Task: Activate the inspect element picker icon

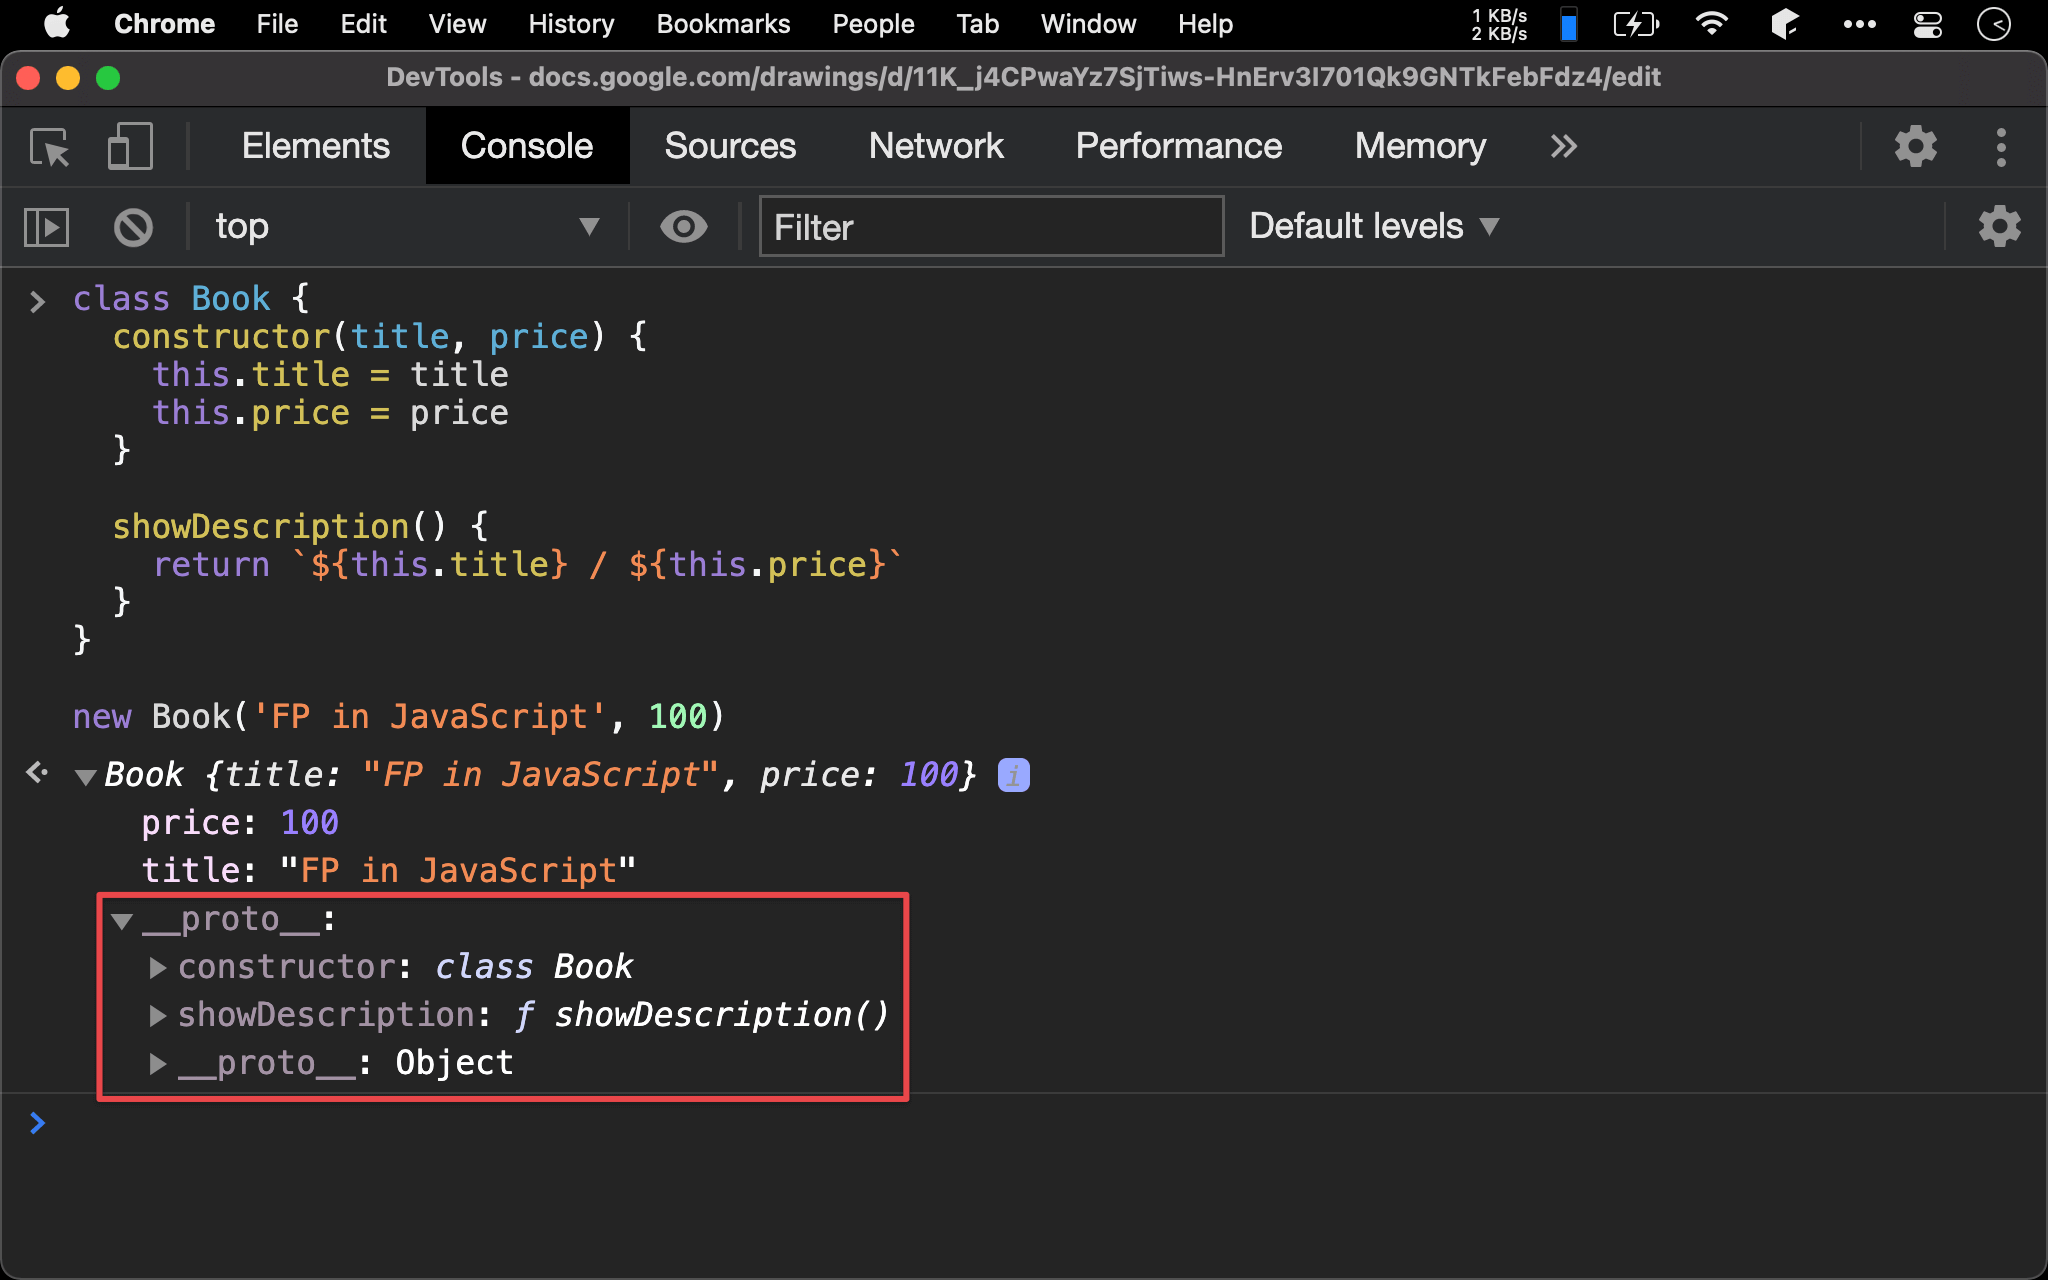Action: [x=49, y=147]
